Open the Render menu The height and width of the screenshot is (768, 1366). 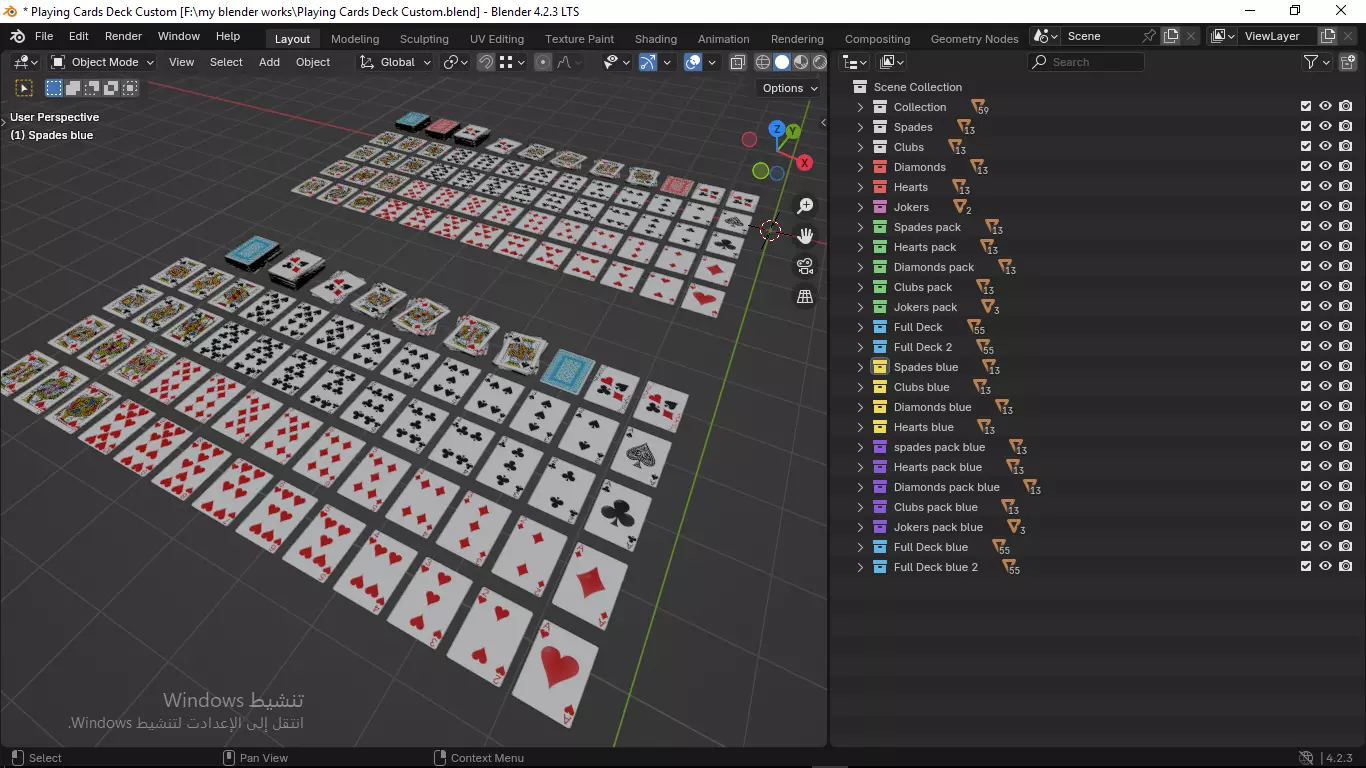[x=123, y=36]
